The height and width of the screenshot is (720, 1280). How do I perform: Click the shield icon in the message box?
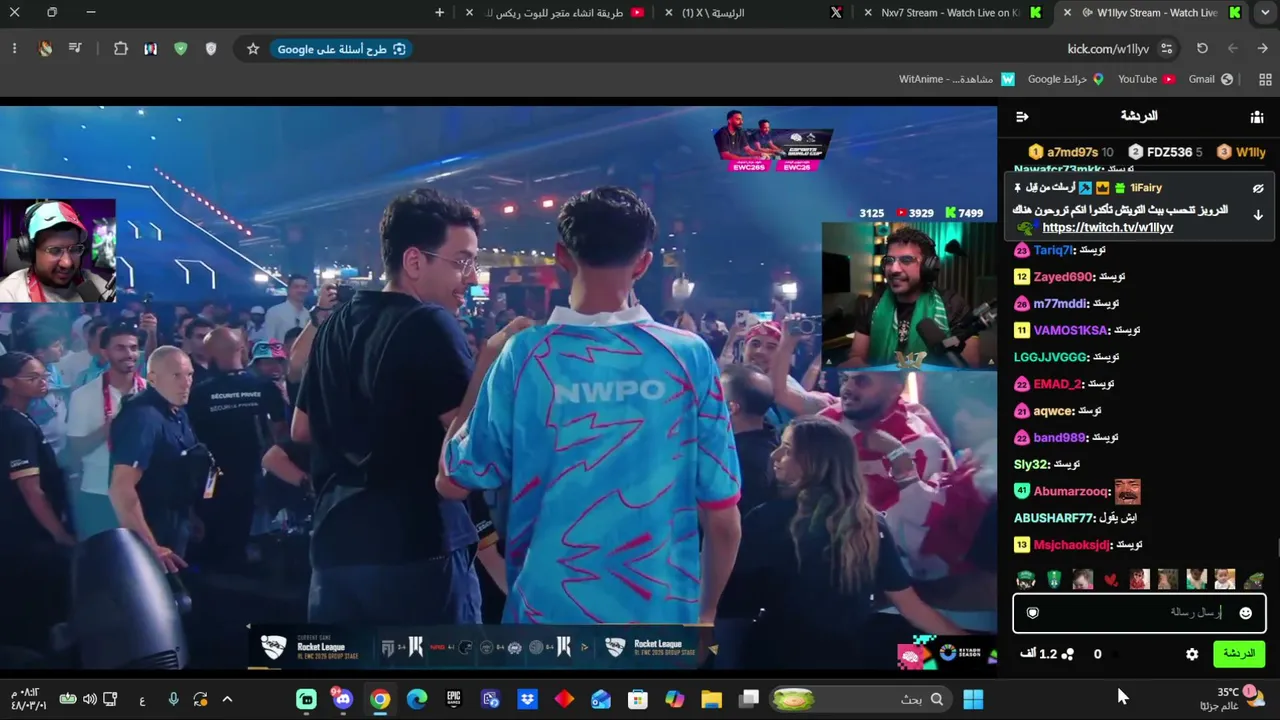[1033, 613]
